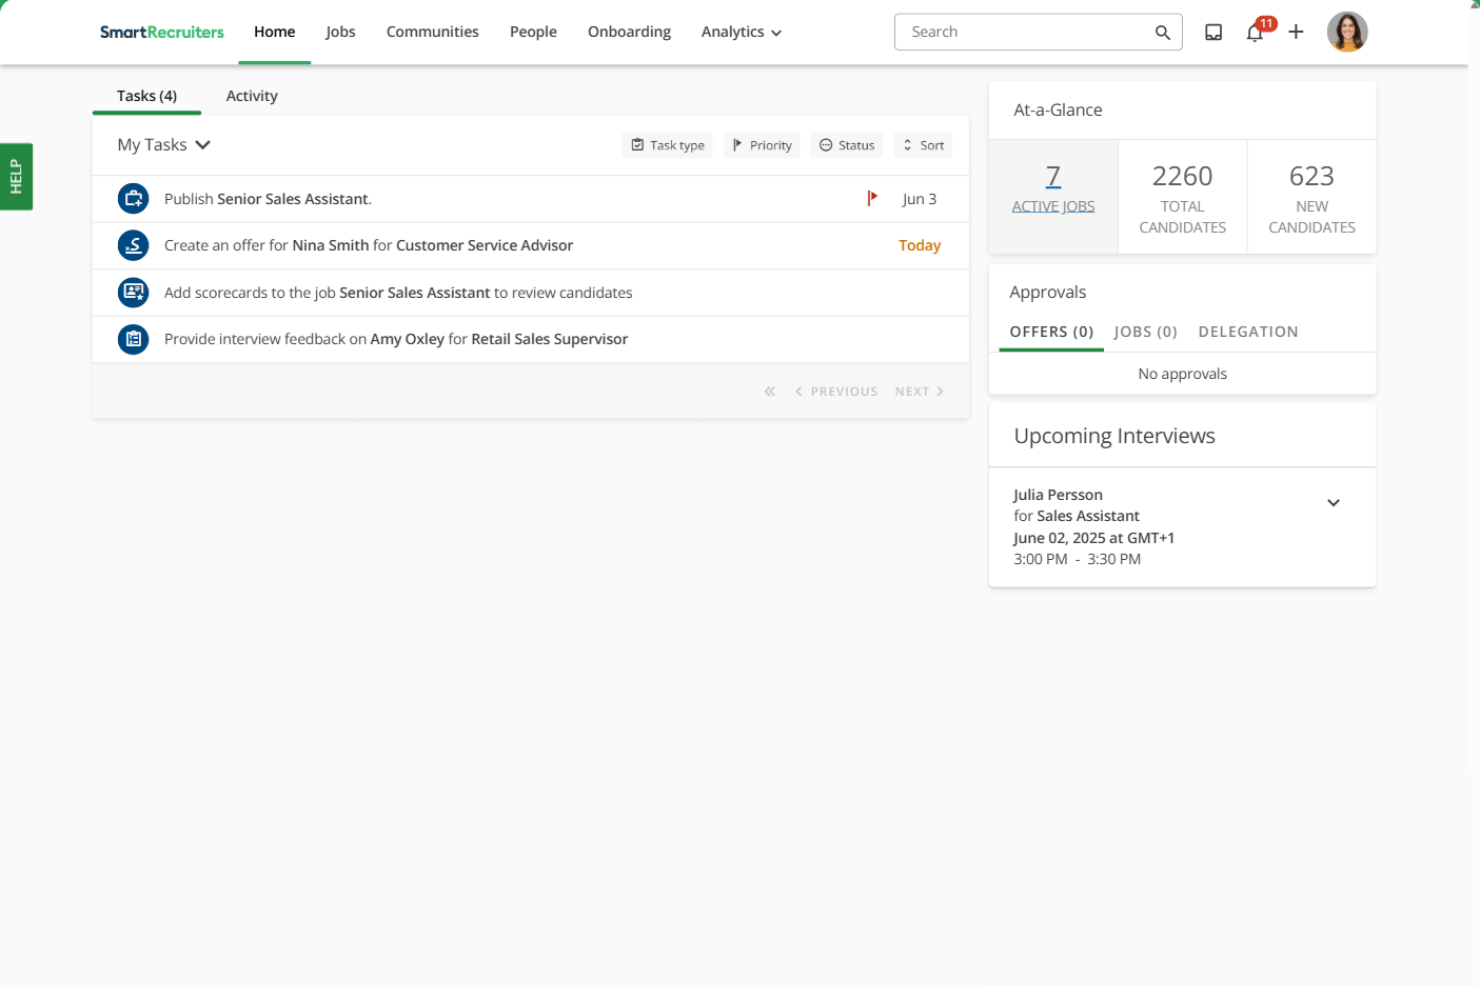Image resolution: width=1480 pixels, height=987 pixels.
Task: Click the plus create icon
Action: coord(1296,32)
